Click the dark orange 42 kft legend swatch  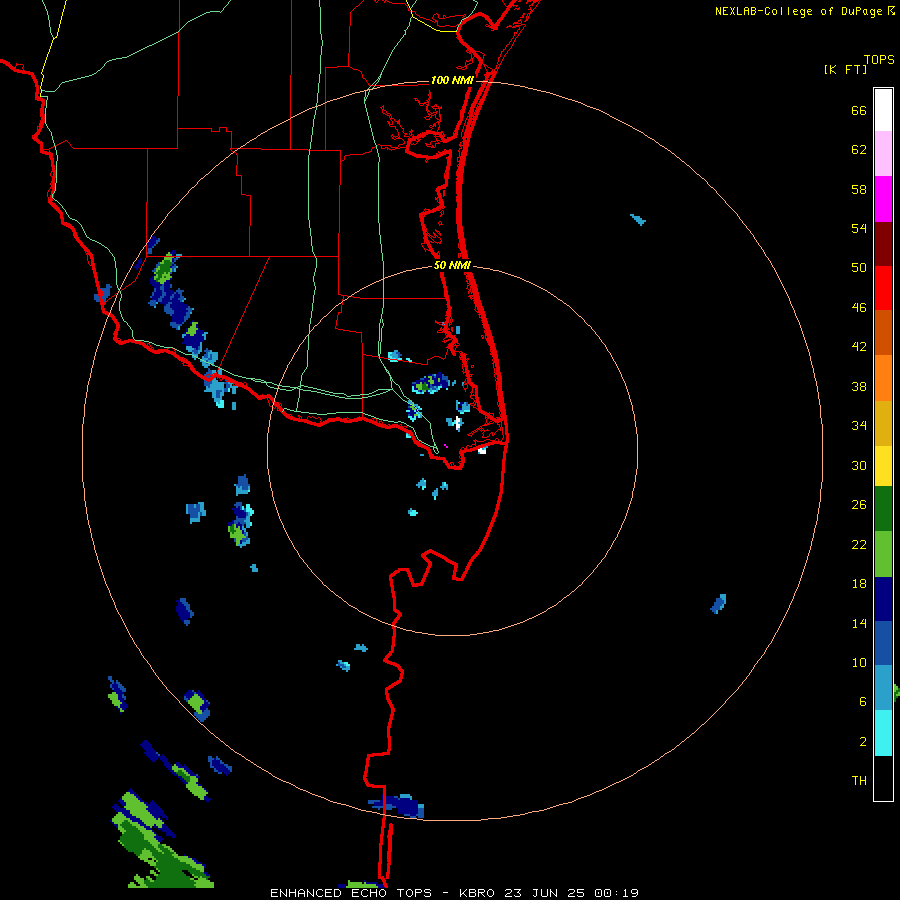point(883,332)
